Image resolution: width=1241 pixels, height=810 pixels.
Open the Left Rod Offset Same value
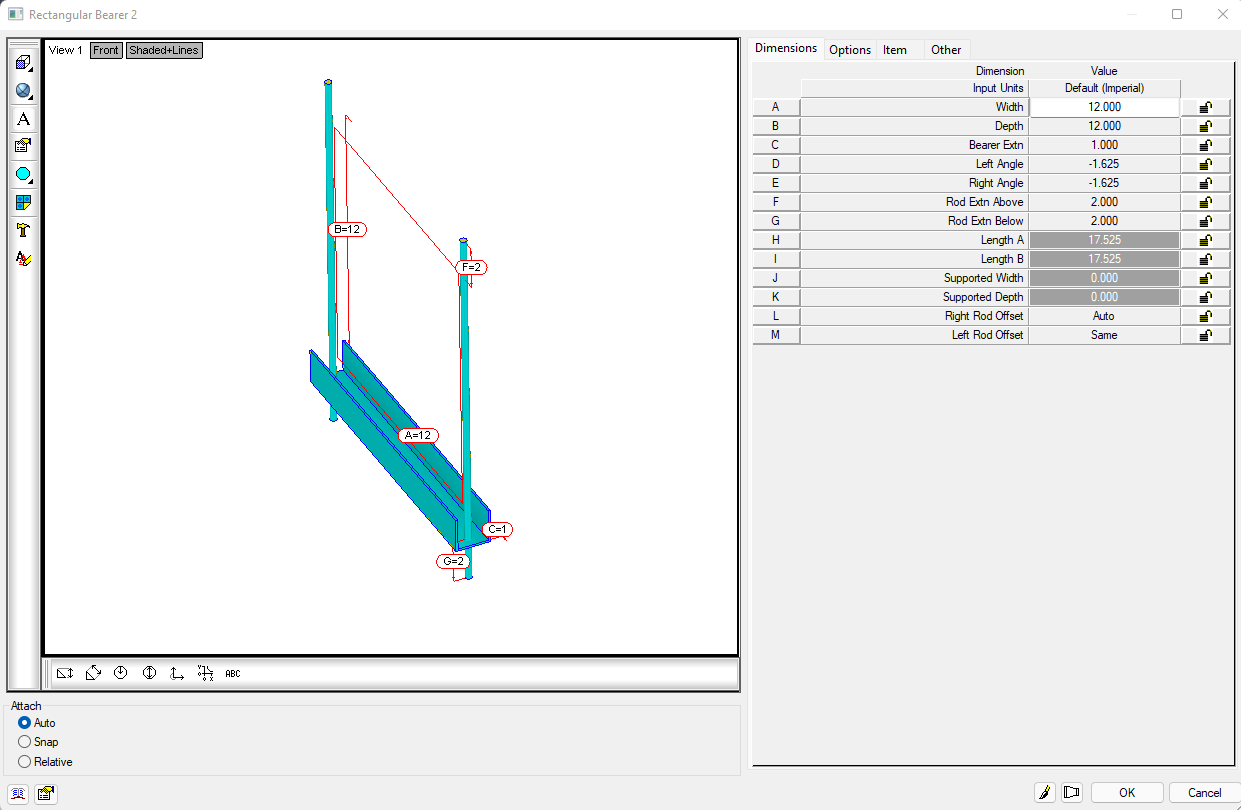1103,334
